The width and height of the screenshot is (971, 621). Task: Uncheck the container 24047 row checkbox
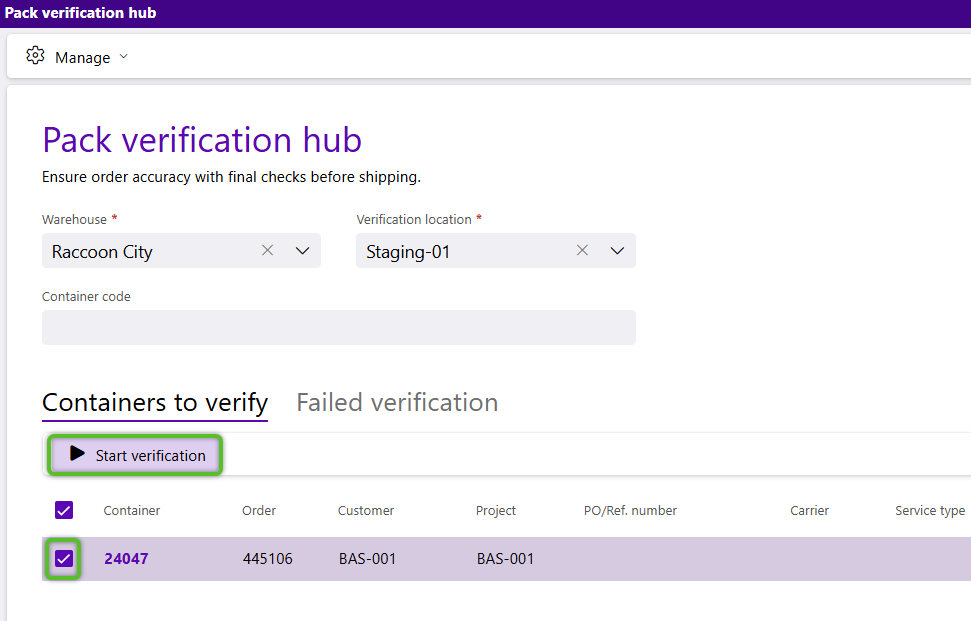[x=64, y=558]
